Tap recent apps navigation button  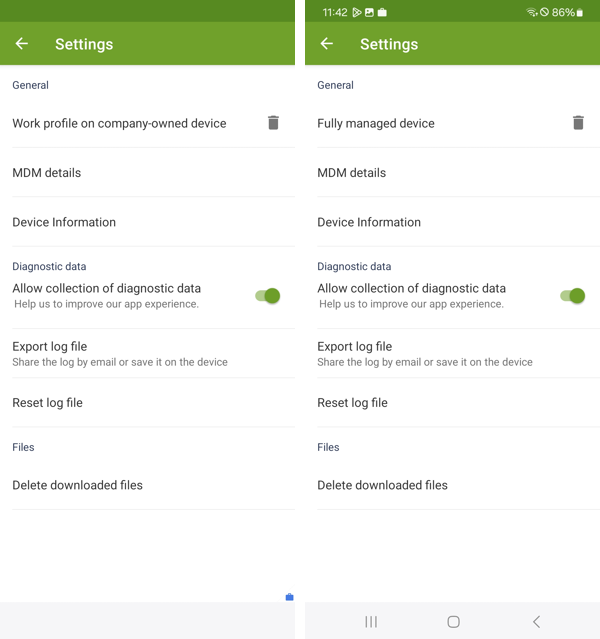tap(371, 621)
